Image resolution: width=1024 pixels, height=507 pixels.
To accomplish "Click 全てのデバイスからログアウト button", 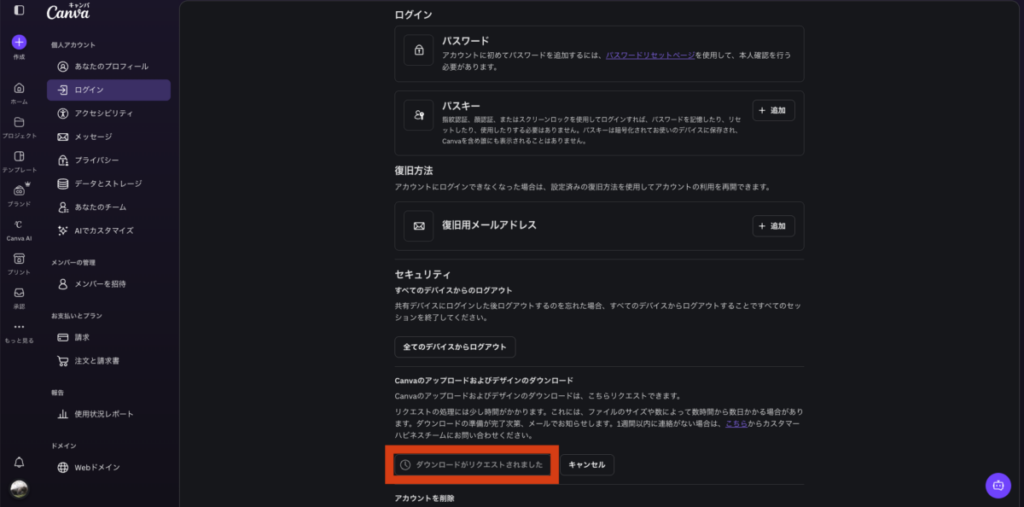I will [x=455, y=347].
